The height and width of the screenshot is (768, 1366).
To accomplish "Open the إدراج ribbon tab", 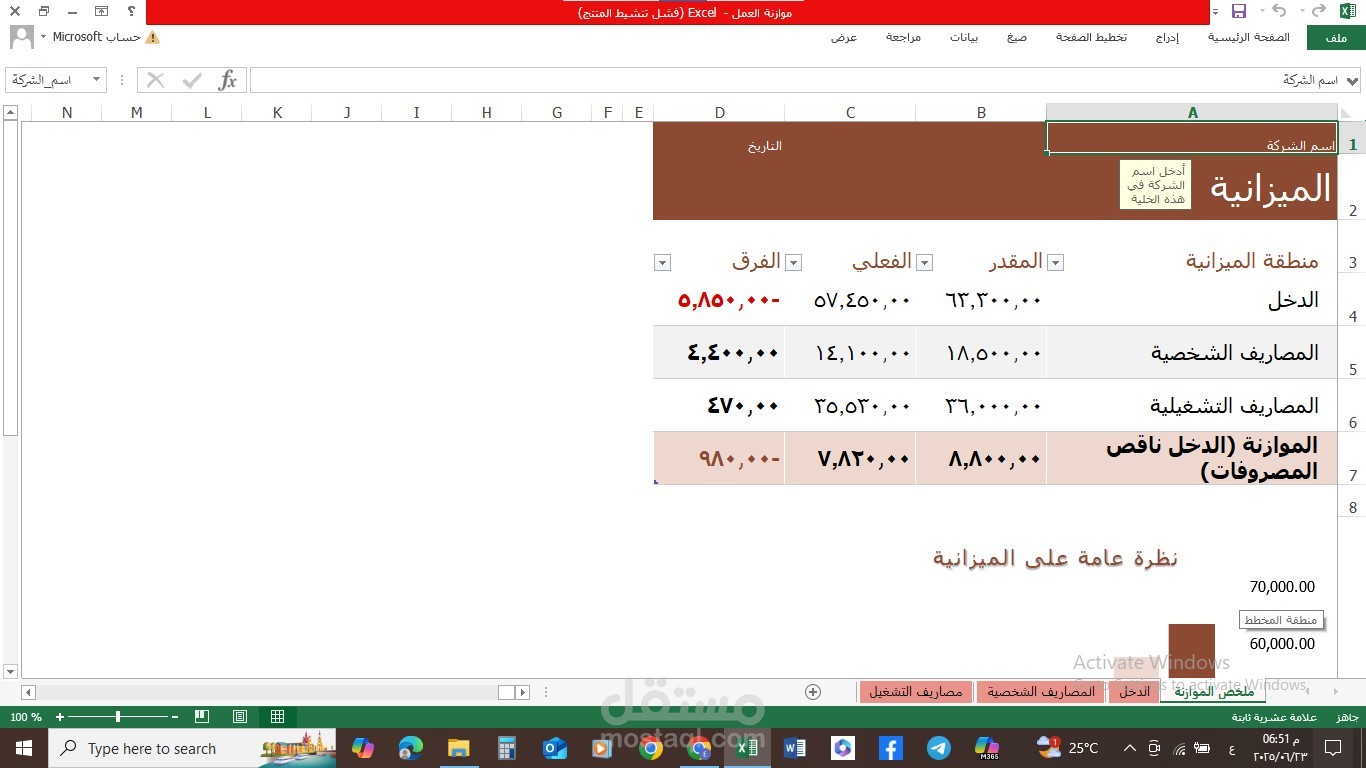I will tap(1167, 37).
